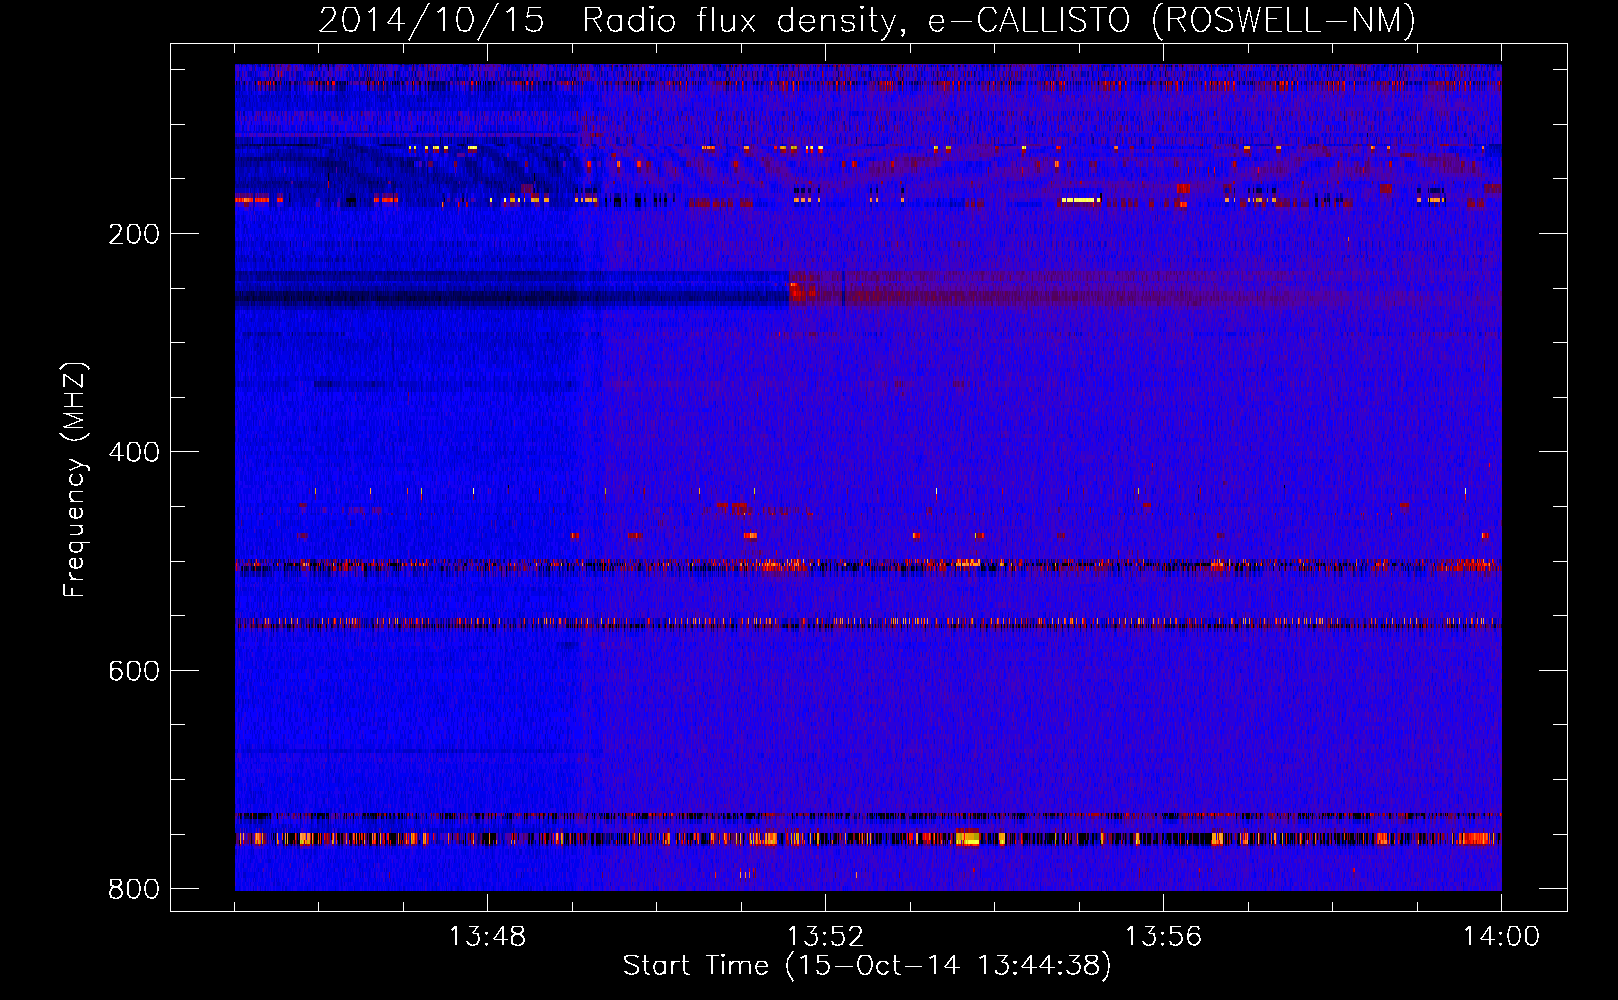Viewport: 1618px width, 1000px height.
Task: Click the plot title 'Radio flux density, e-CALLISTO (ROSWELL-NM)'
Action: coord(999,21)
